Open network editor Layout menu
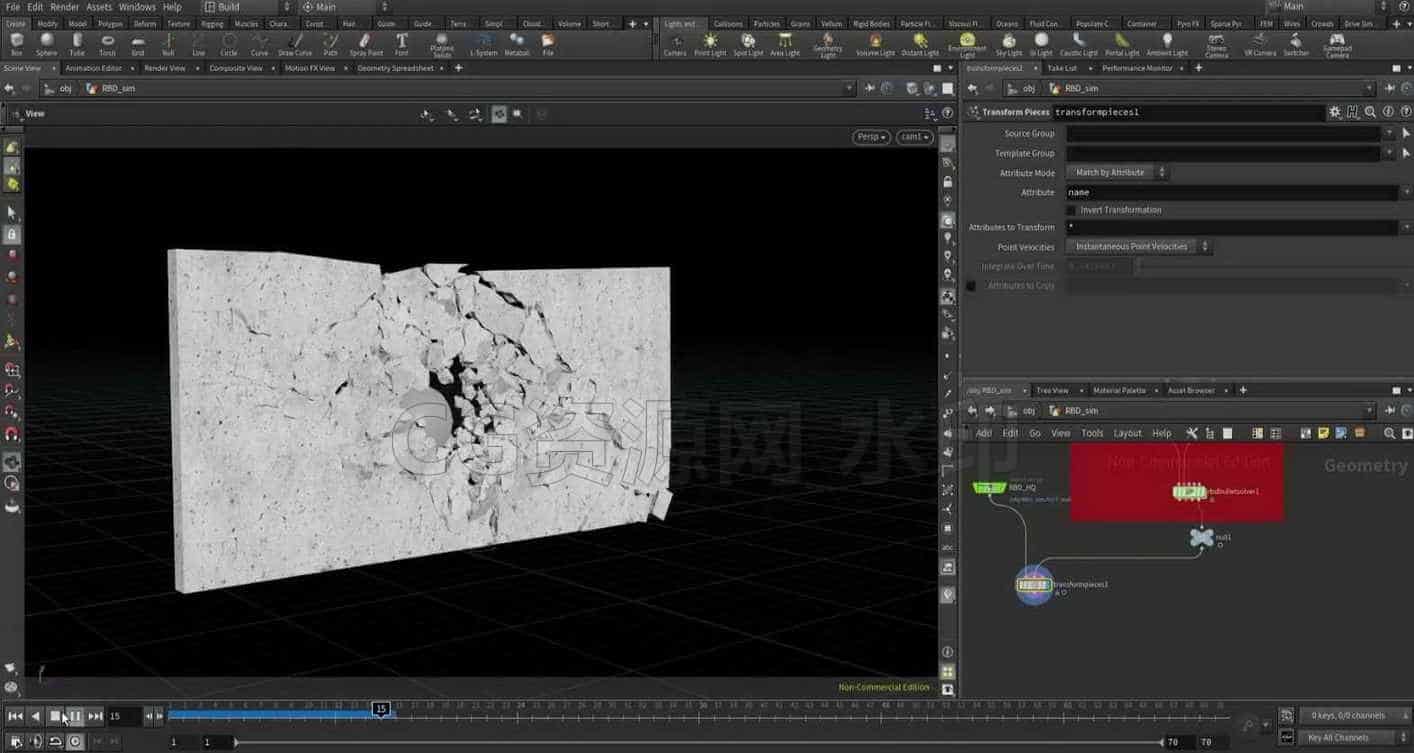Viewport: 1414px width, 753px height. tap(1127, 433)
